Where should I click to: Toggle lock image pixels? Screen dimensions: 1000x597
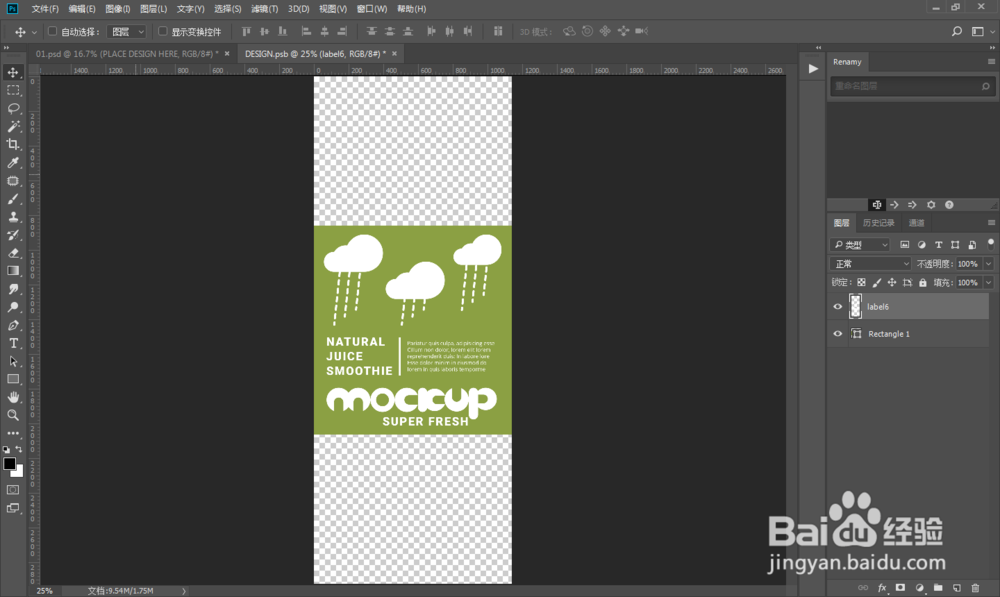pyautogui.click(x=877, y=283)
